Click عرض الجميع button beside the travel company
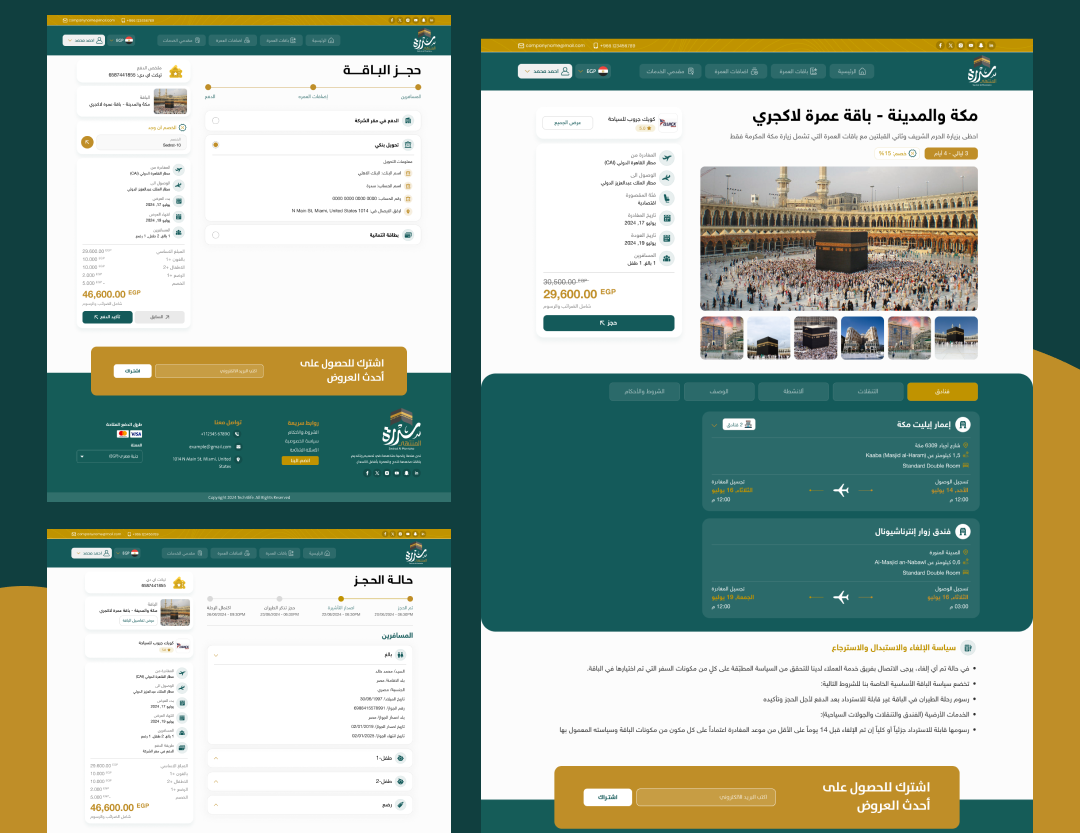This screenshot has height=833, width=1080. point(568,123)
